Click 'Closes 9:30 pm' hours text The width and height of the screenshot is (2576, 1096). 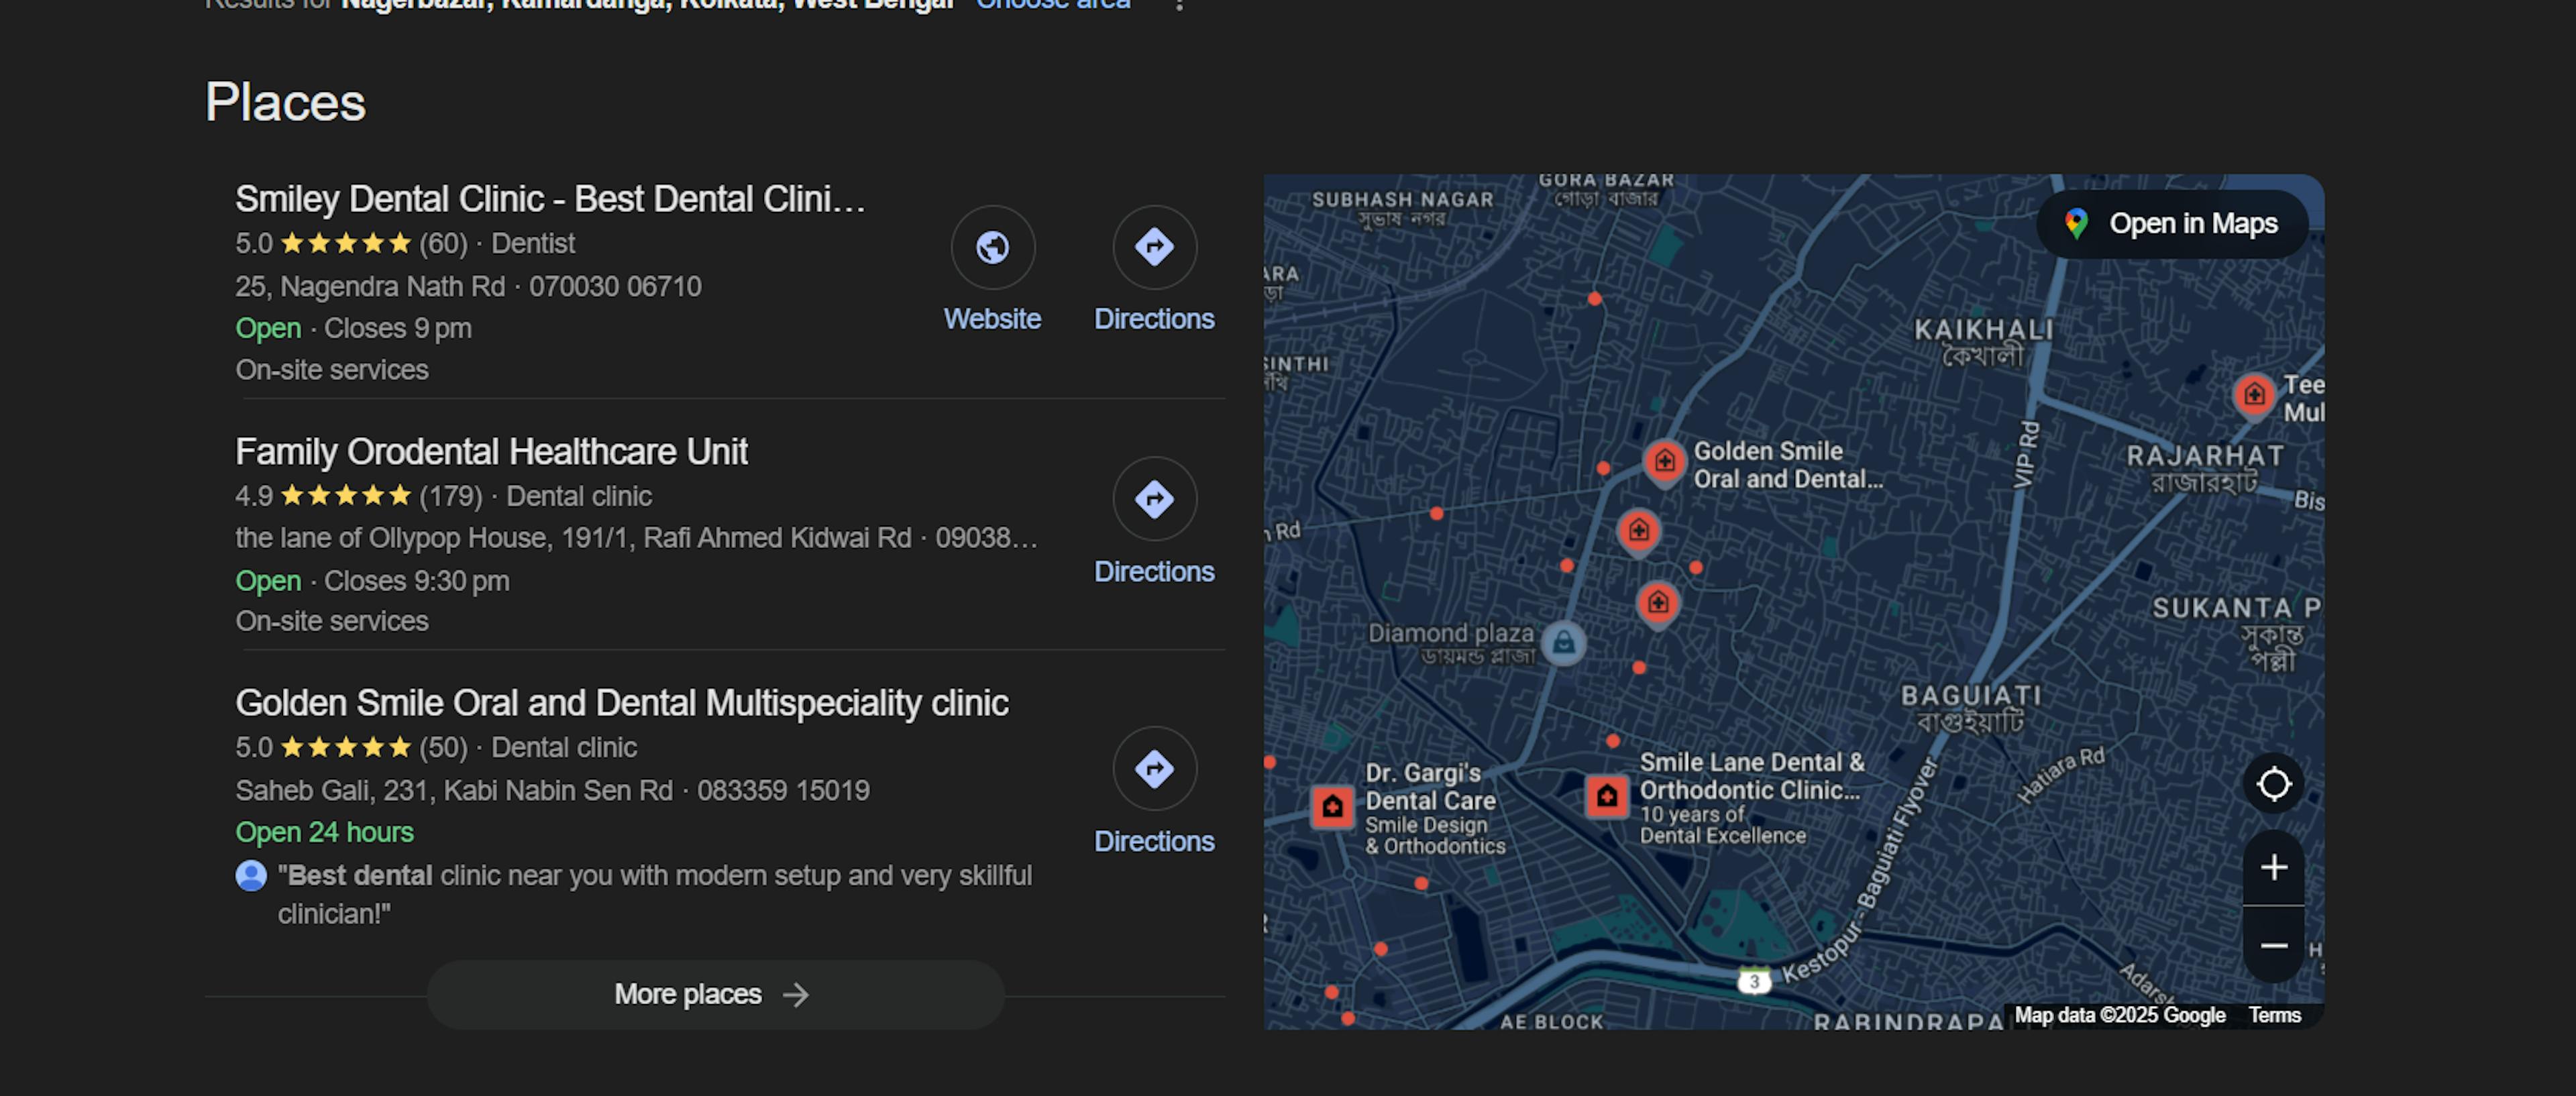point(416,581)
